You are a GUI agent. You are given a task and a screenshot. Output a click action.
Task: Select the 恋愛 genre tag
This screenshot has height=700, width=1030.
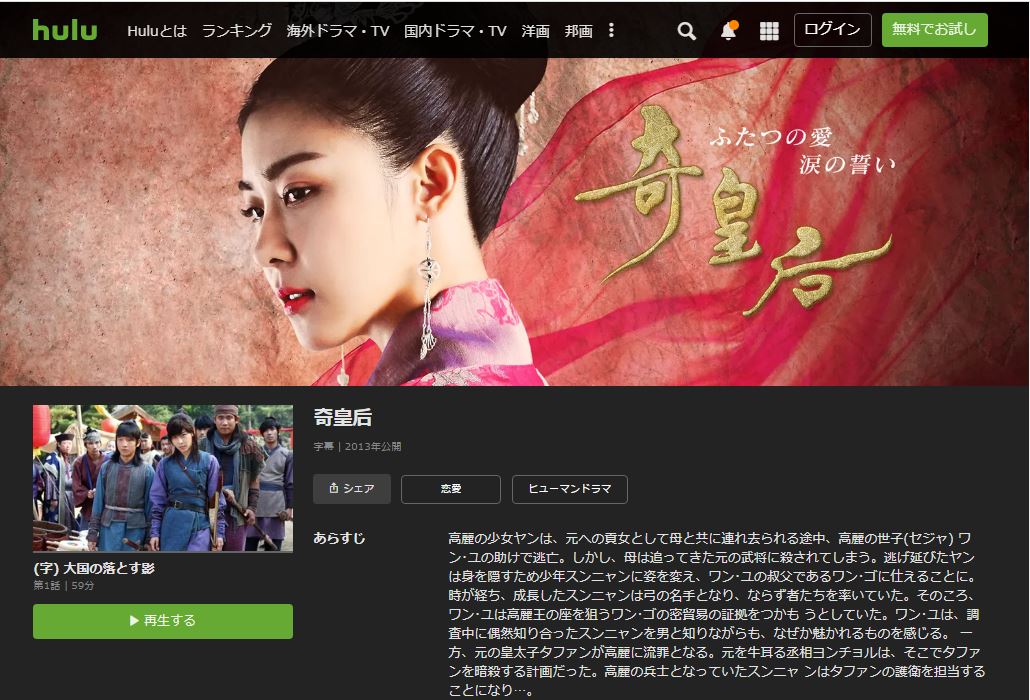[451, 489]
